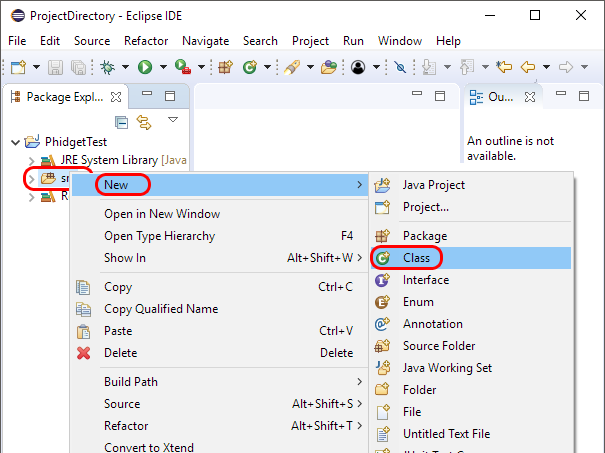Open dropdown arrow next to Run button
Image resolution: width=605 pixels, height=453 pixels.
162,67
